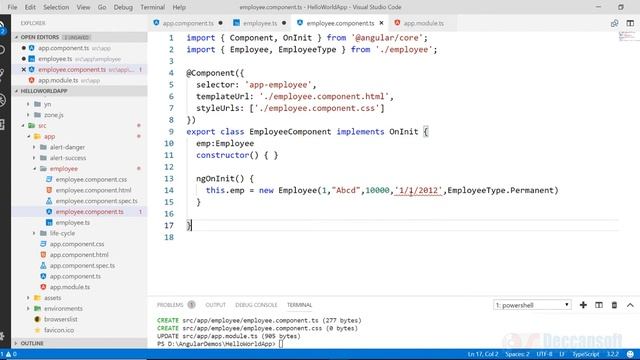Image resolution: width=640 pixels, height=360 pixels.
Task: Split the terminal panel
Action: coord(599,305)
